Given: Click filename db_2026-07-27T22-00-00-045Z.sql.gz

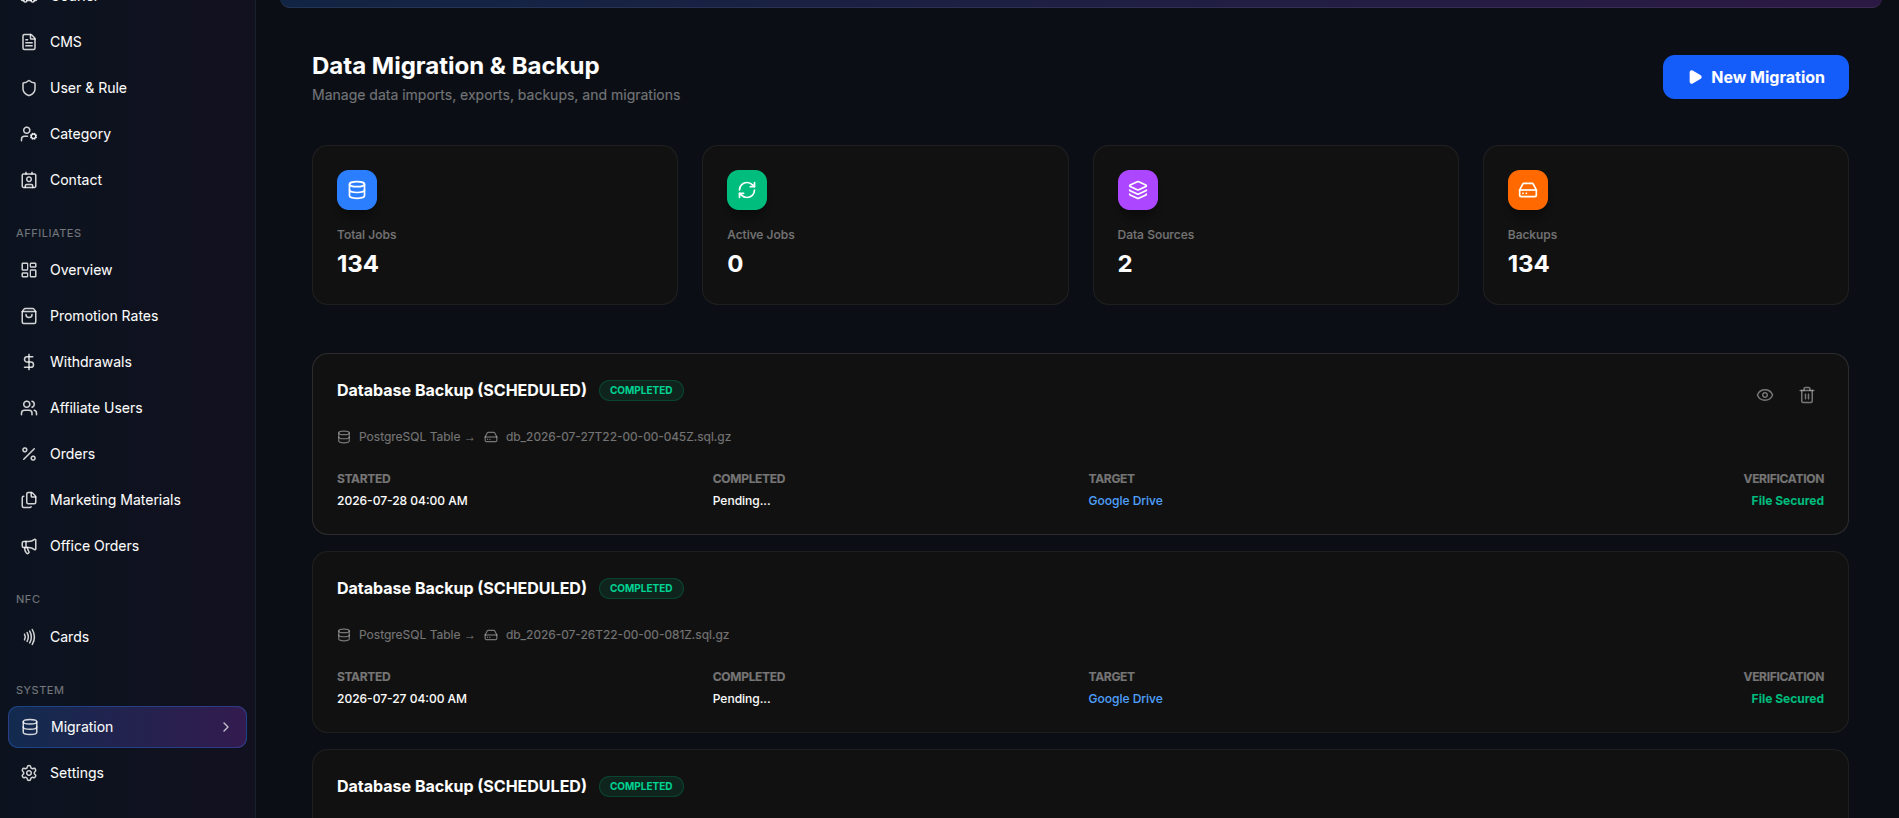Looking at the screenshot, I should click(x=618, y=437).
